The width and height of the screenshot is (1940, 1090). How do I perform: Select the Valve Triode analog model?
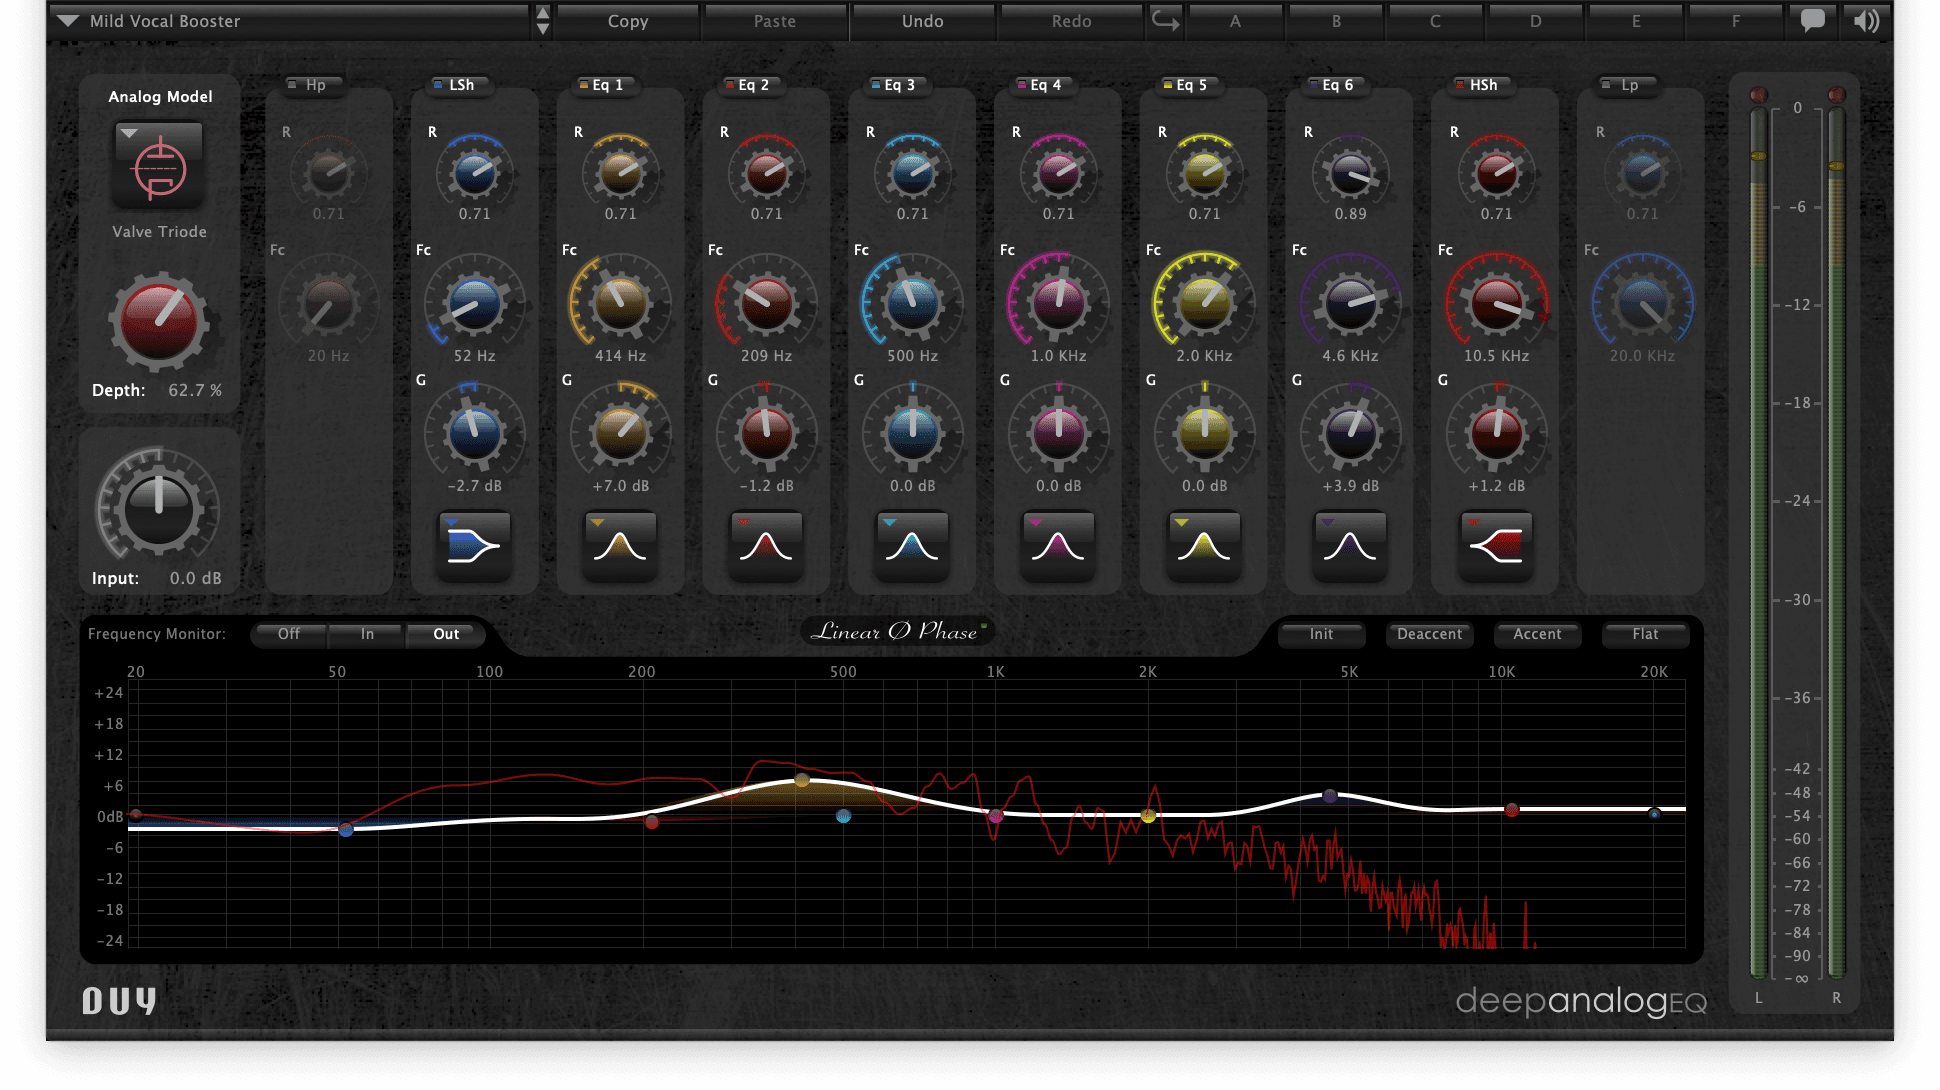158,165
